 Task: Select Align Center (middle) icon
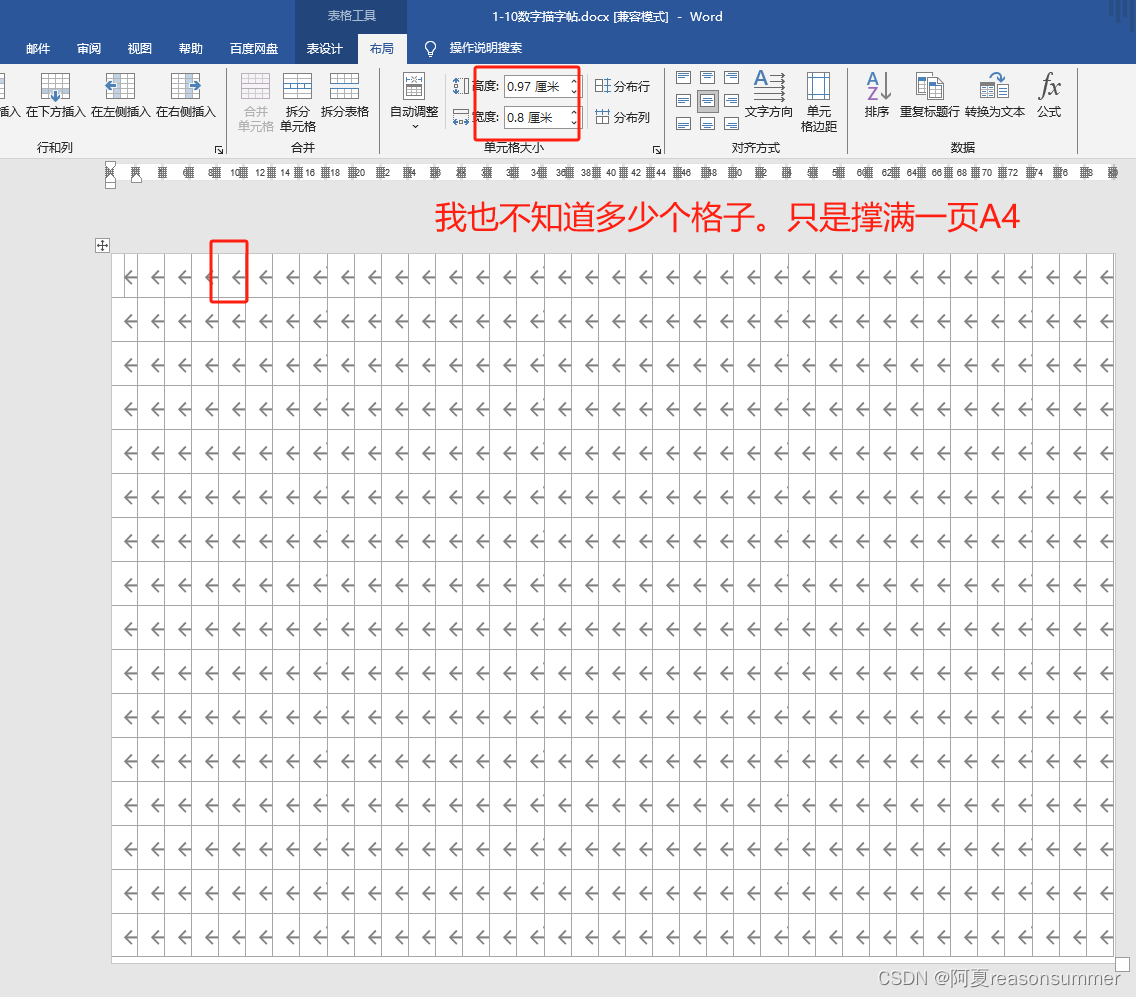(708, 101)
